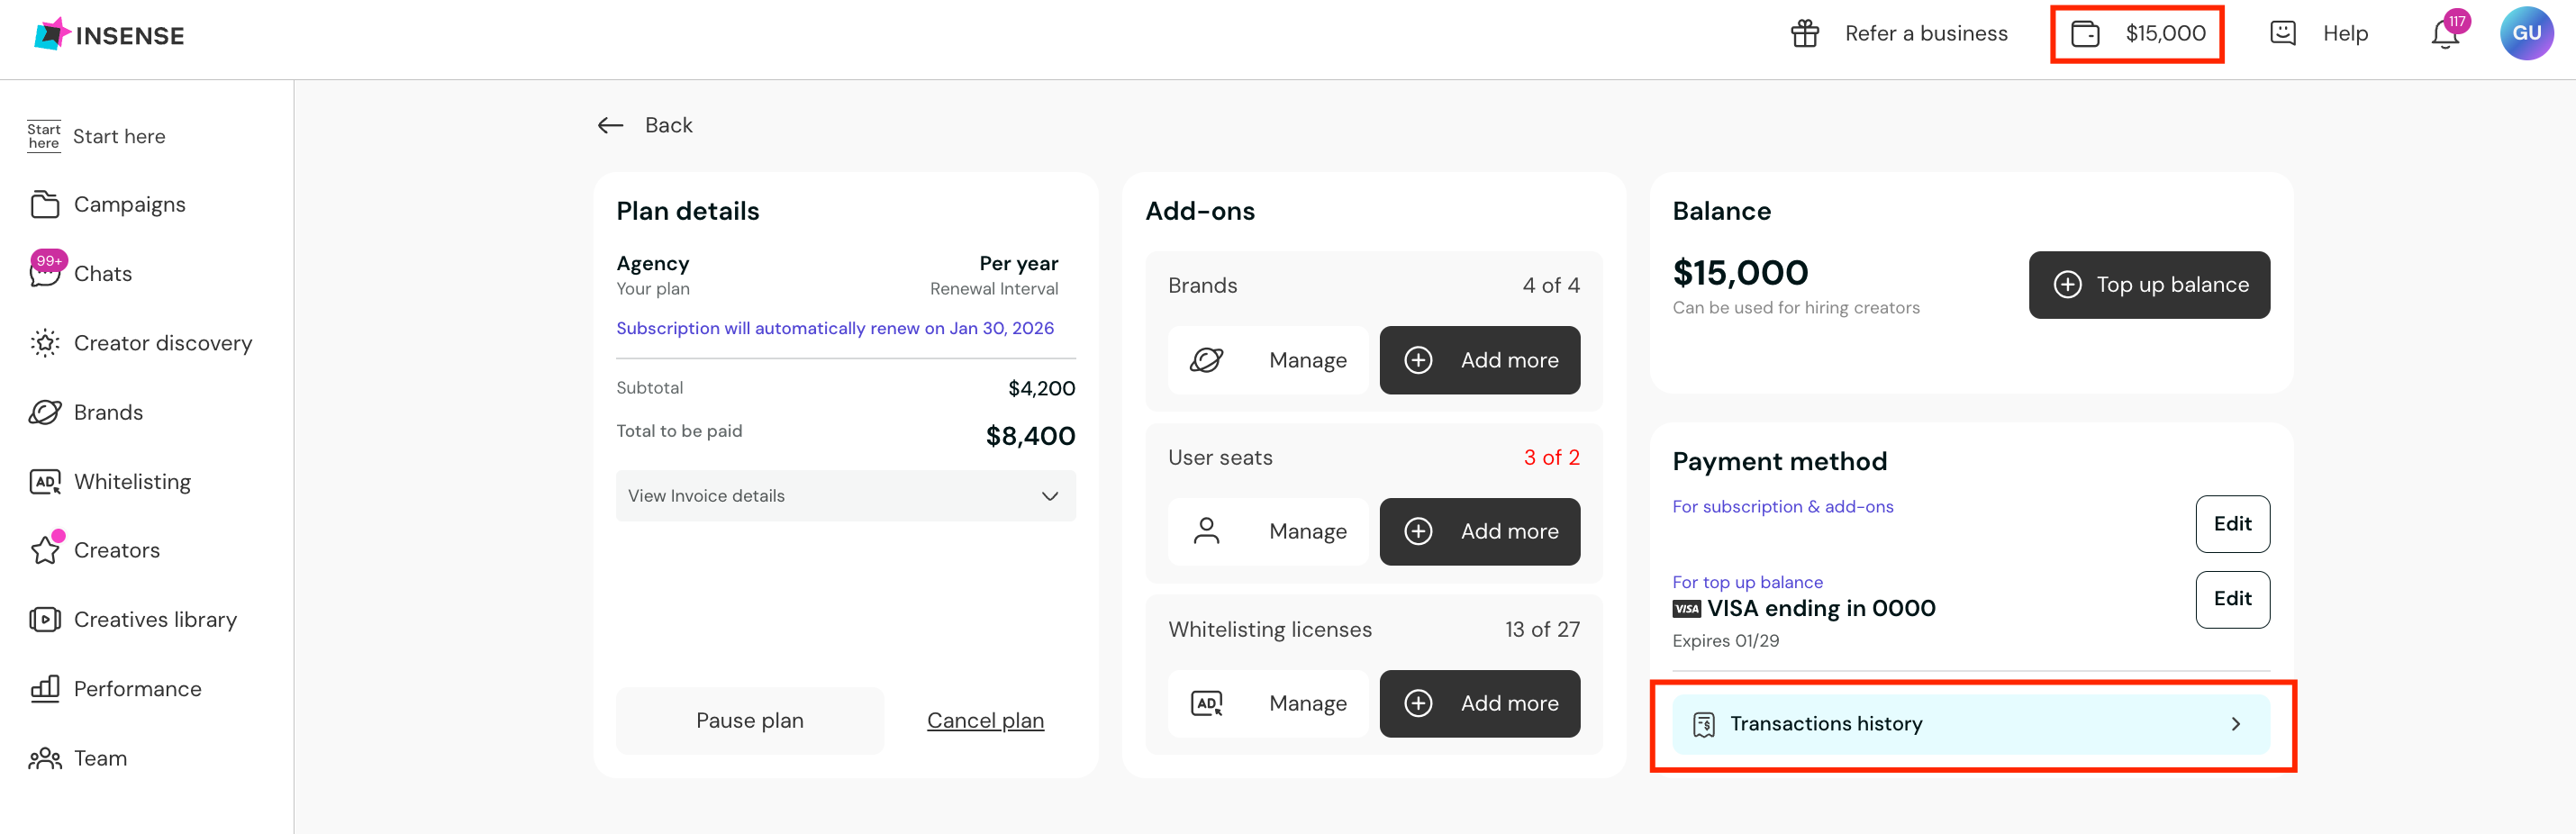
Task: Open Transactions history
Action: 1970,724
